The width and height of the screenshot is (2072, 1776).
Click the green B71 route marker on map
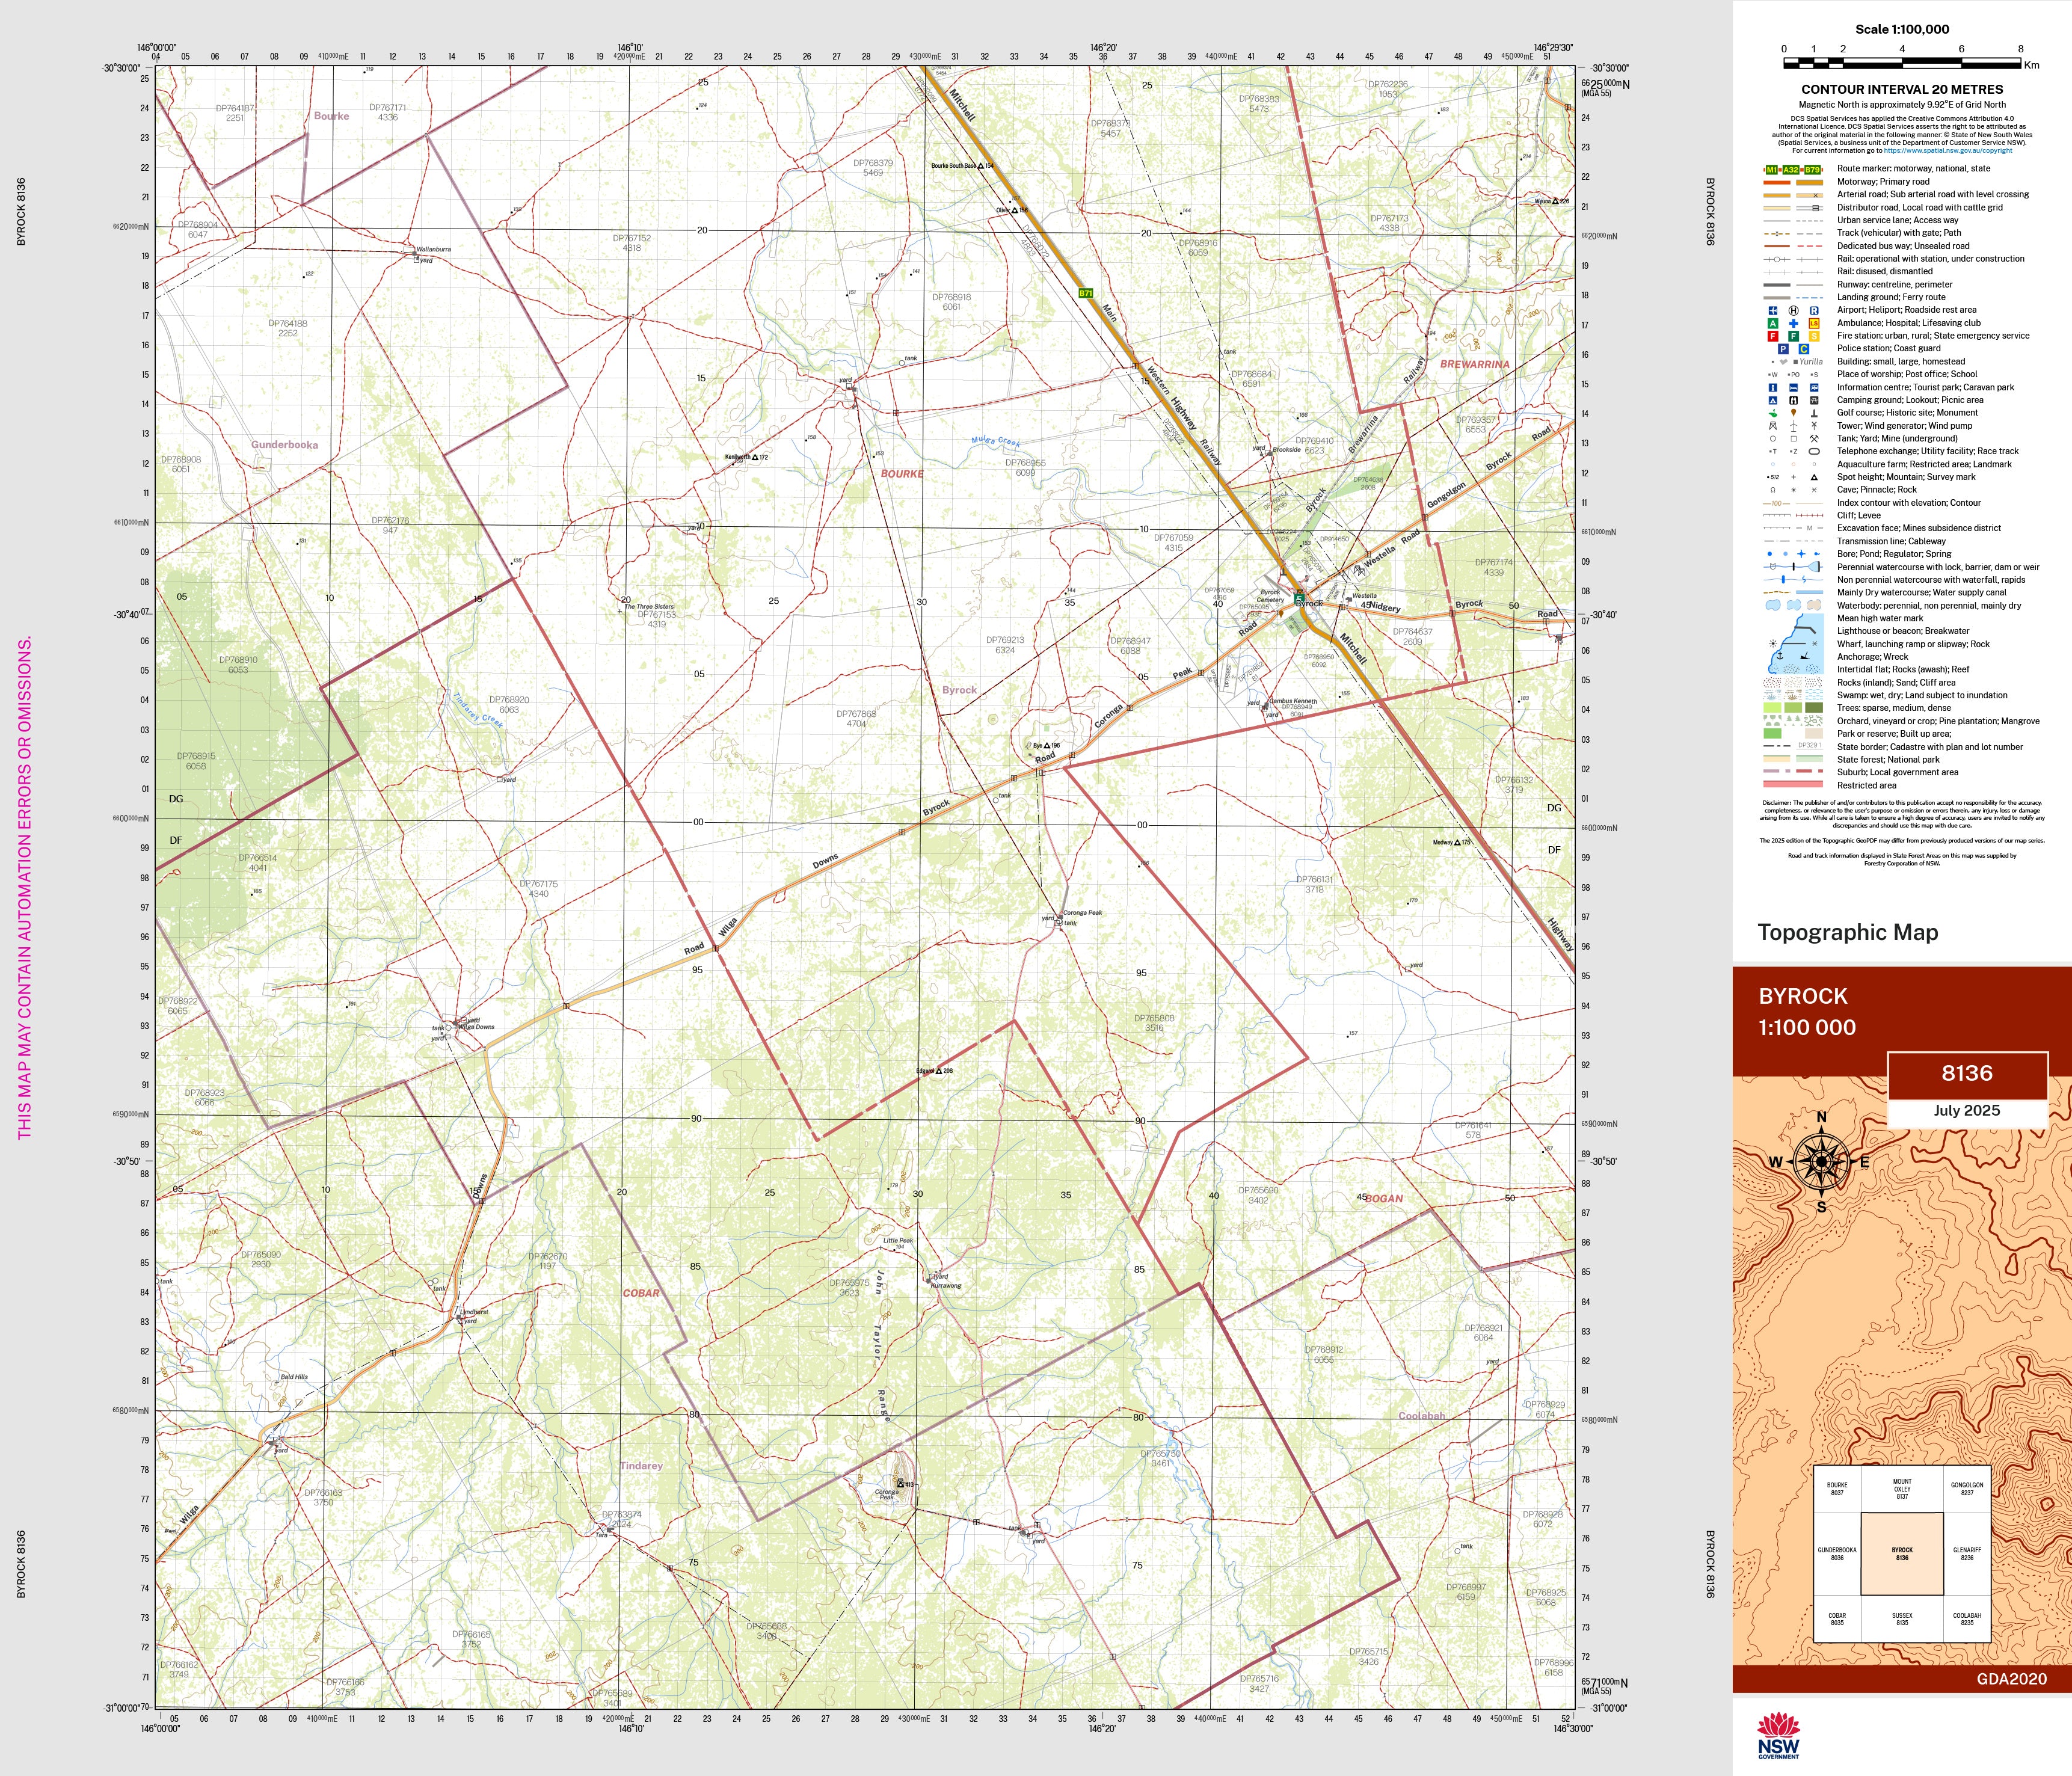point(1085,293)
